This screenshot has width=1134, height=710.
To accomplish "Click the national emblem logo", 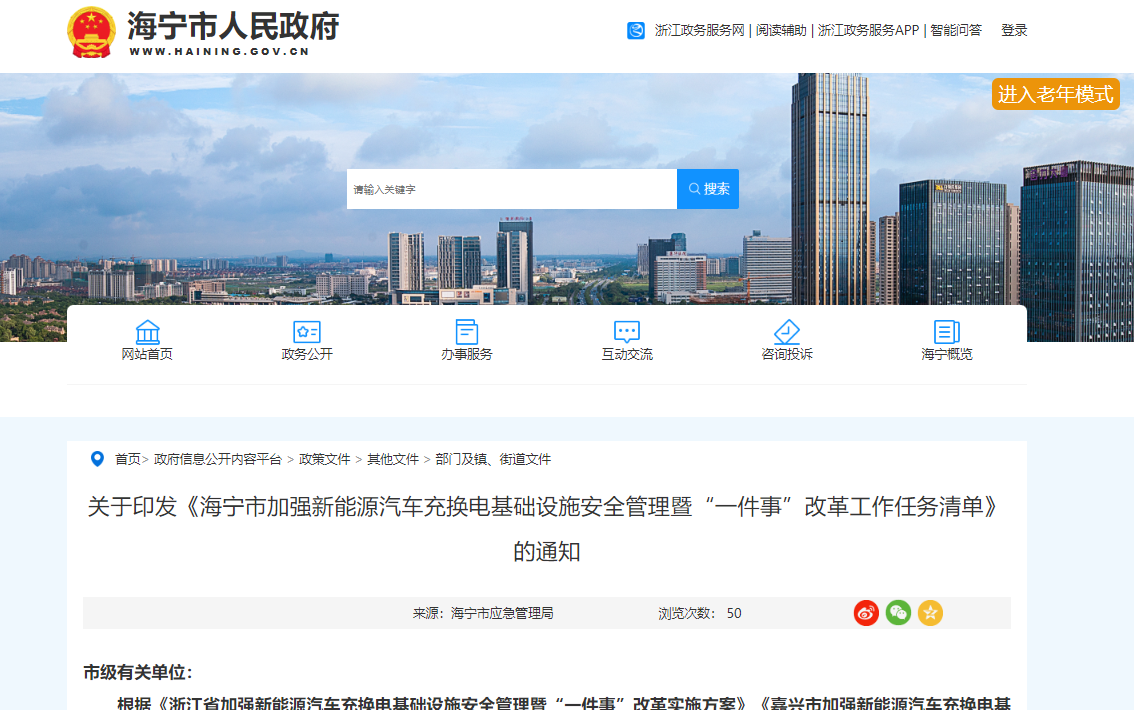I will 92,32.
